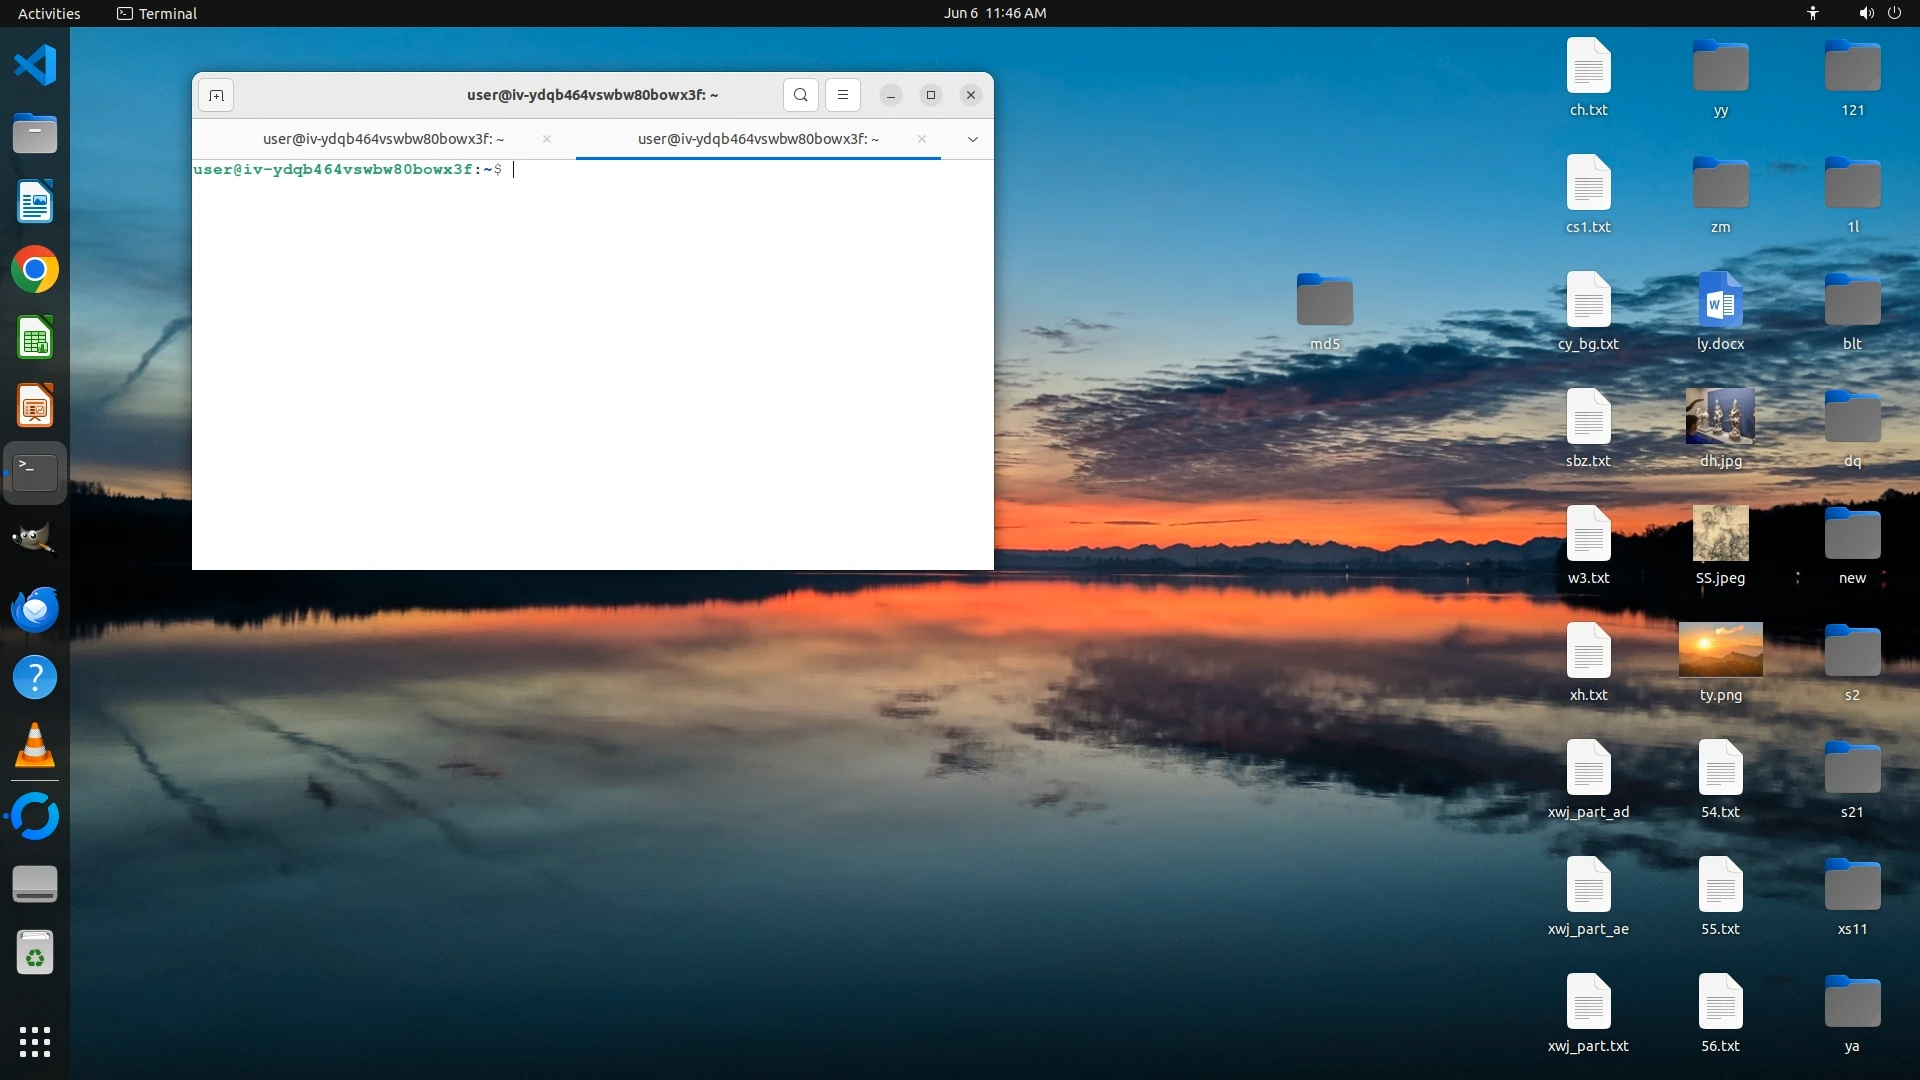Close the second terminal tab
Screen dimensions: 1920x1080
[x=921, y=139]
